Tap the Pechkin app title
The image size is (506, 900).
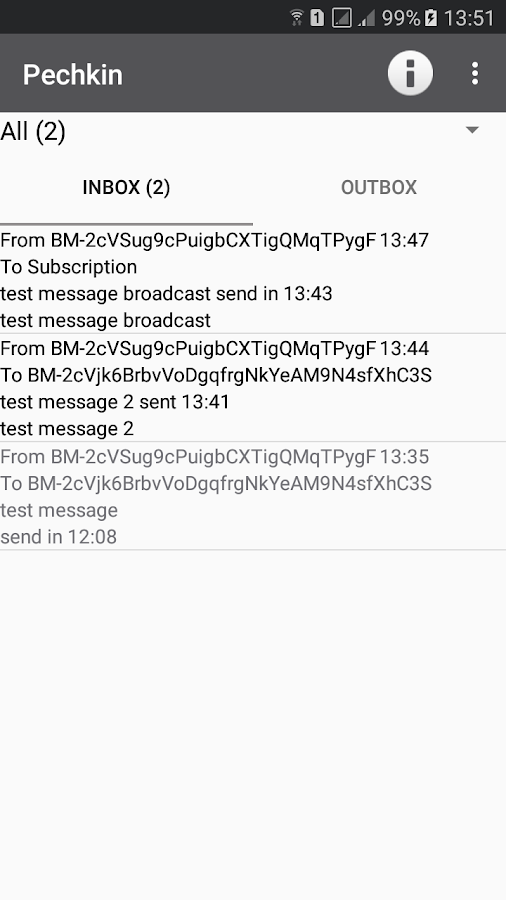pyautogui.click(x=73, y=75)
